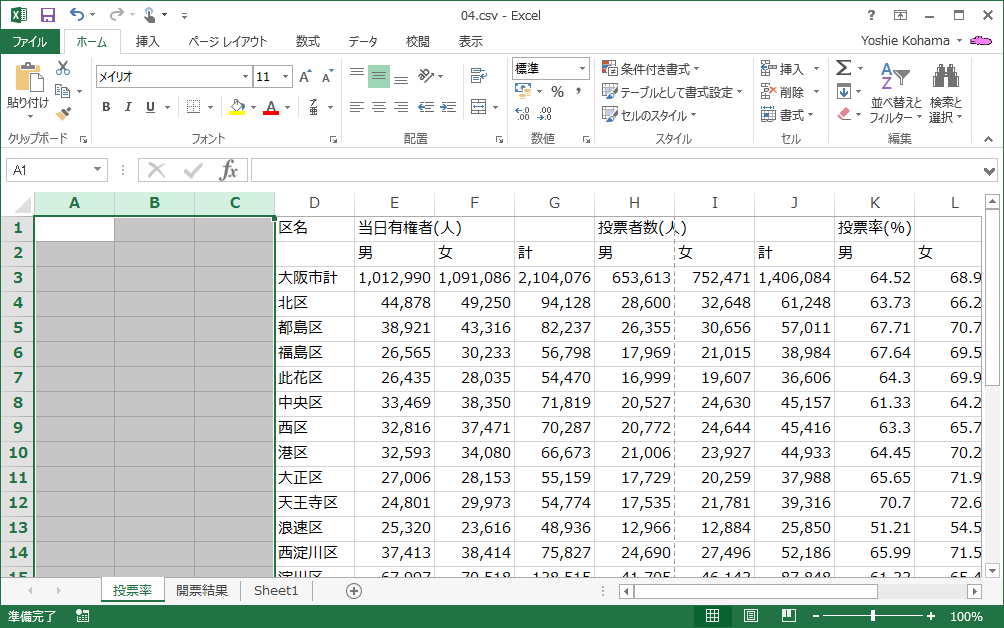
Task: Click the Insert Function fx icon
Action: click(229, 170)
